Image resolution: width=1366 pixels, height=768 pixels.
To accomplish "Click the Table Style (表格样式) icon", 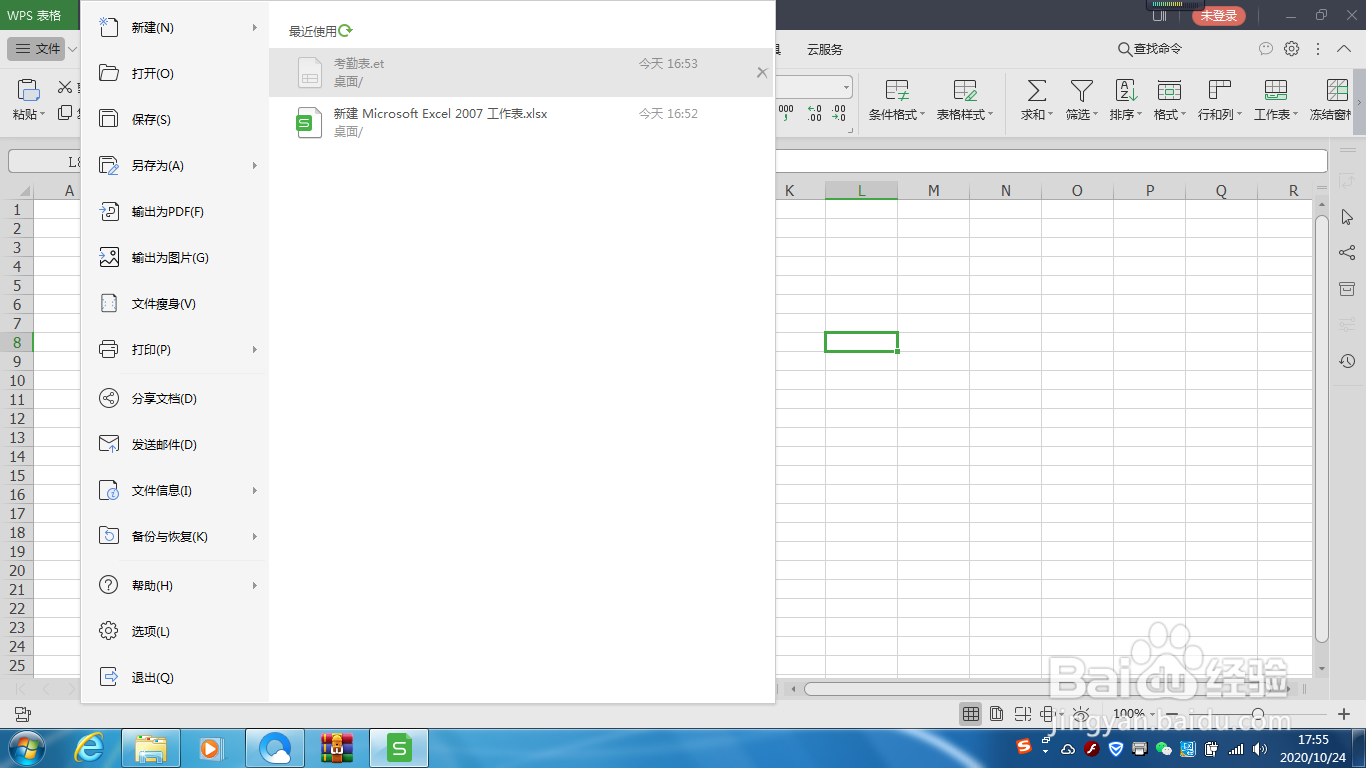I will click(965, 91).
